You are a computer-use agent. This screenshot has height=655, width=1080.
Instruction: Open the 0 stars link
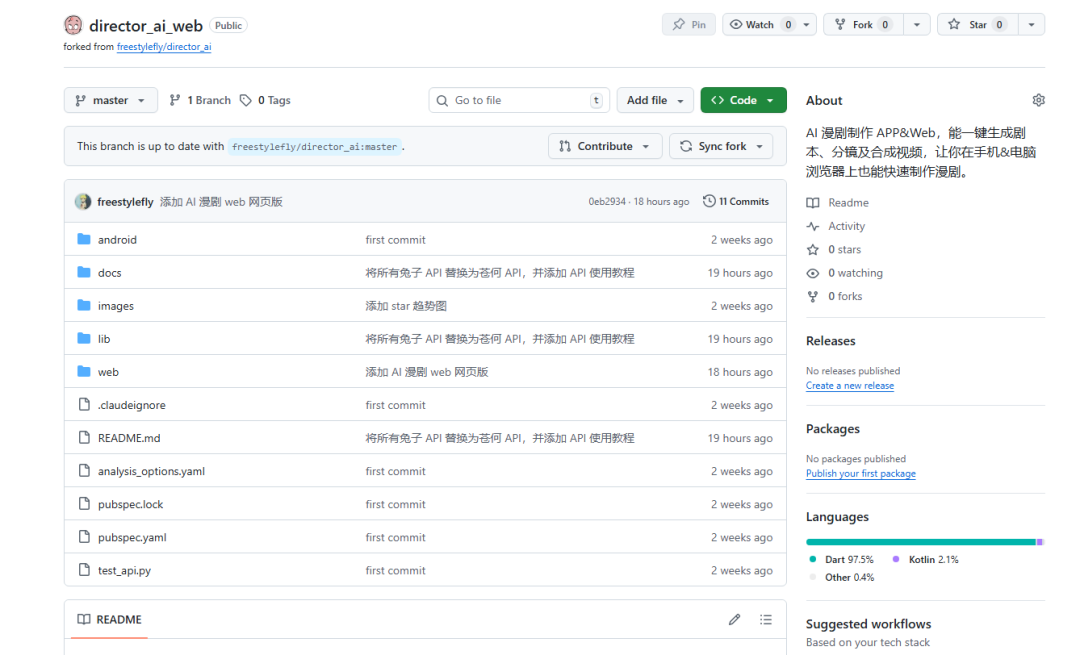tap(844, 249)
